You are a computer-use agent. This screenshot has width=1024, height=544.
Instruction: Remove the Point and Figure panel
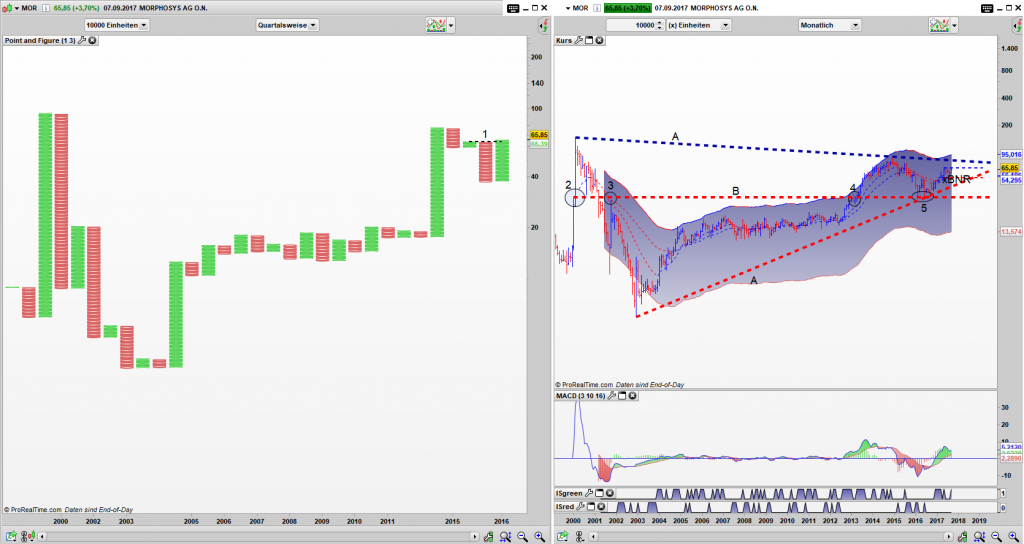[93, 40]
